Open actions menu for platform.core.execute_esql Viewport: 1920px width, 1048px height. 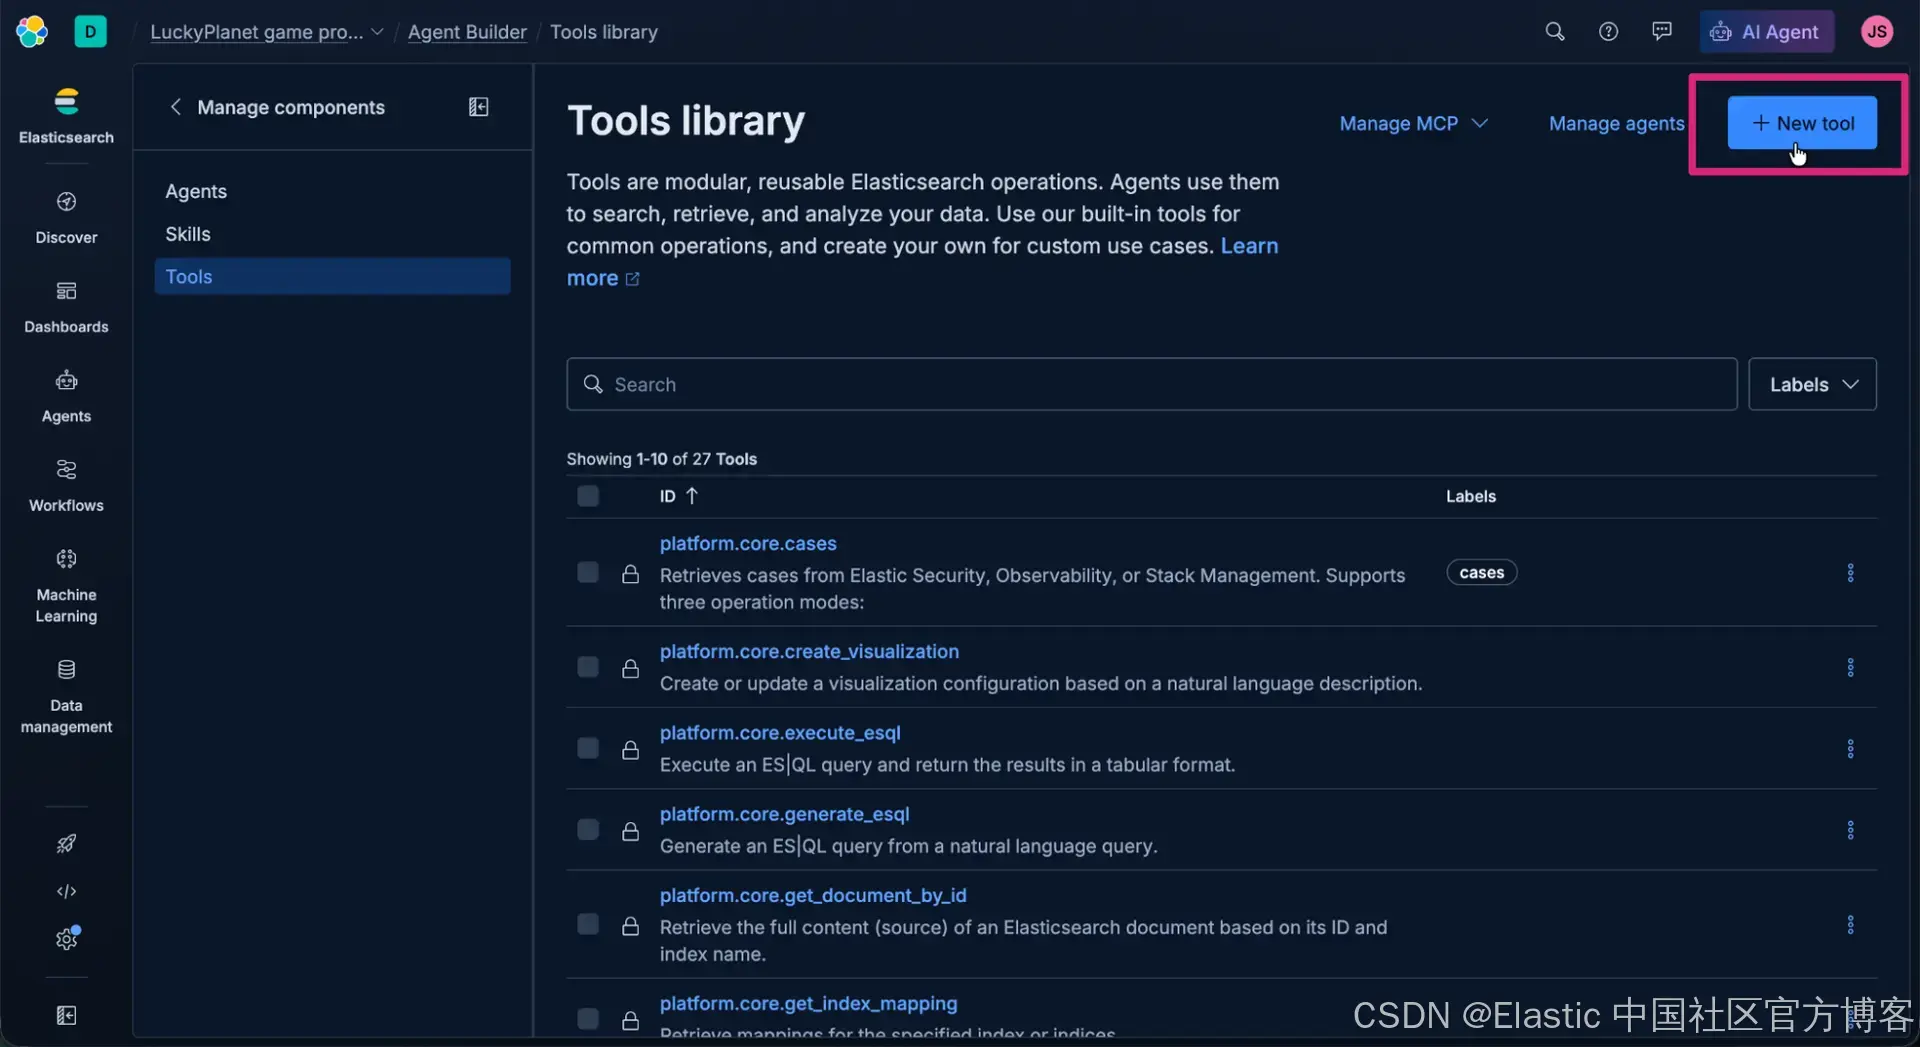pyautogui.click(x=1850, y=749)
